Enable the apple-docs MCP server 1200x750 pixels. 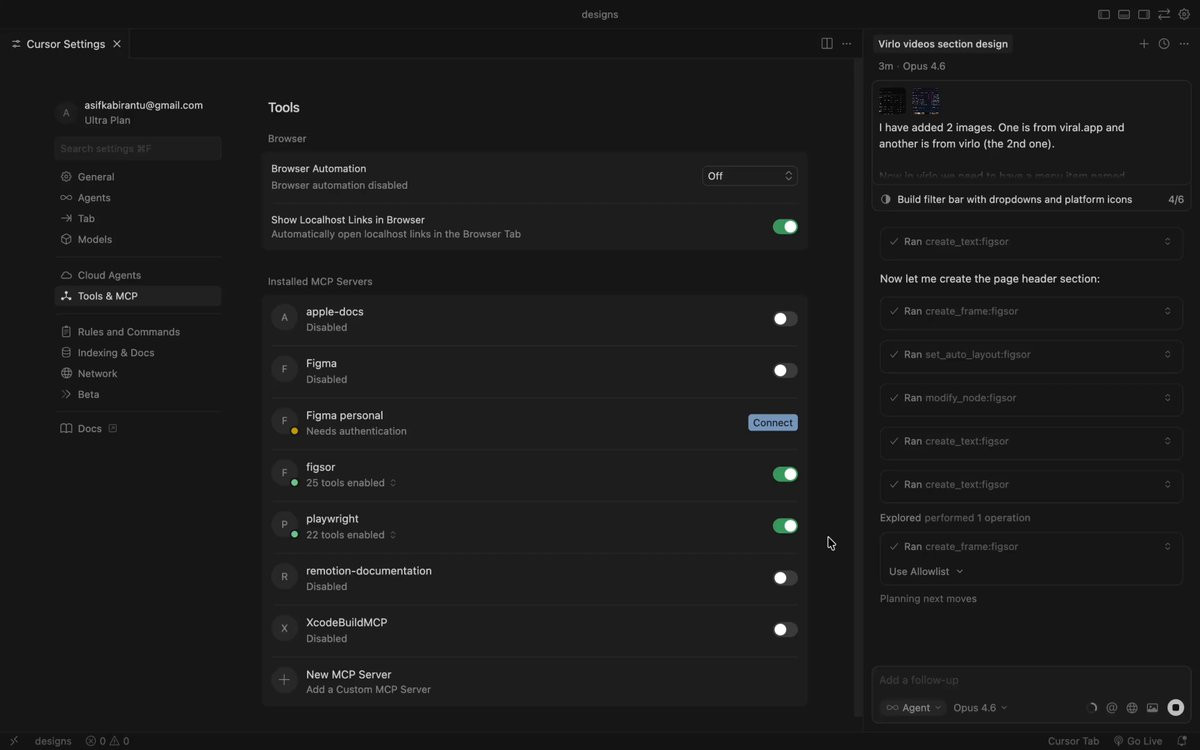pyautogui.click(x=785, y=319)
